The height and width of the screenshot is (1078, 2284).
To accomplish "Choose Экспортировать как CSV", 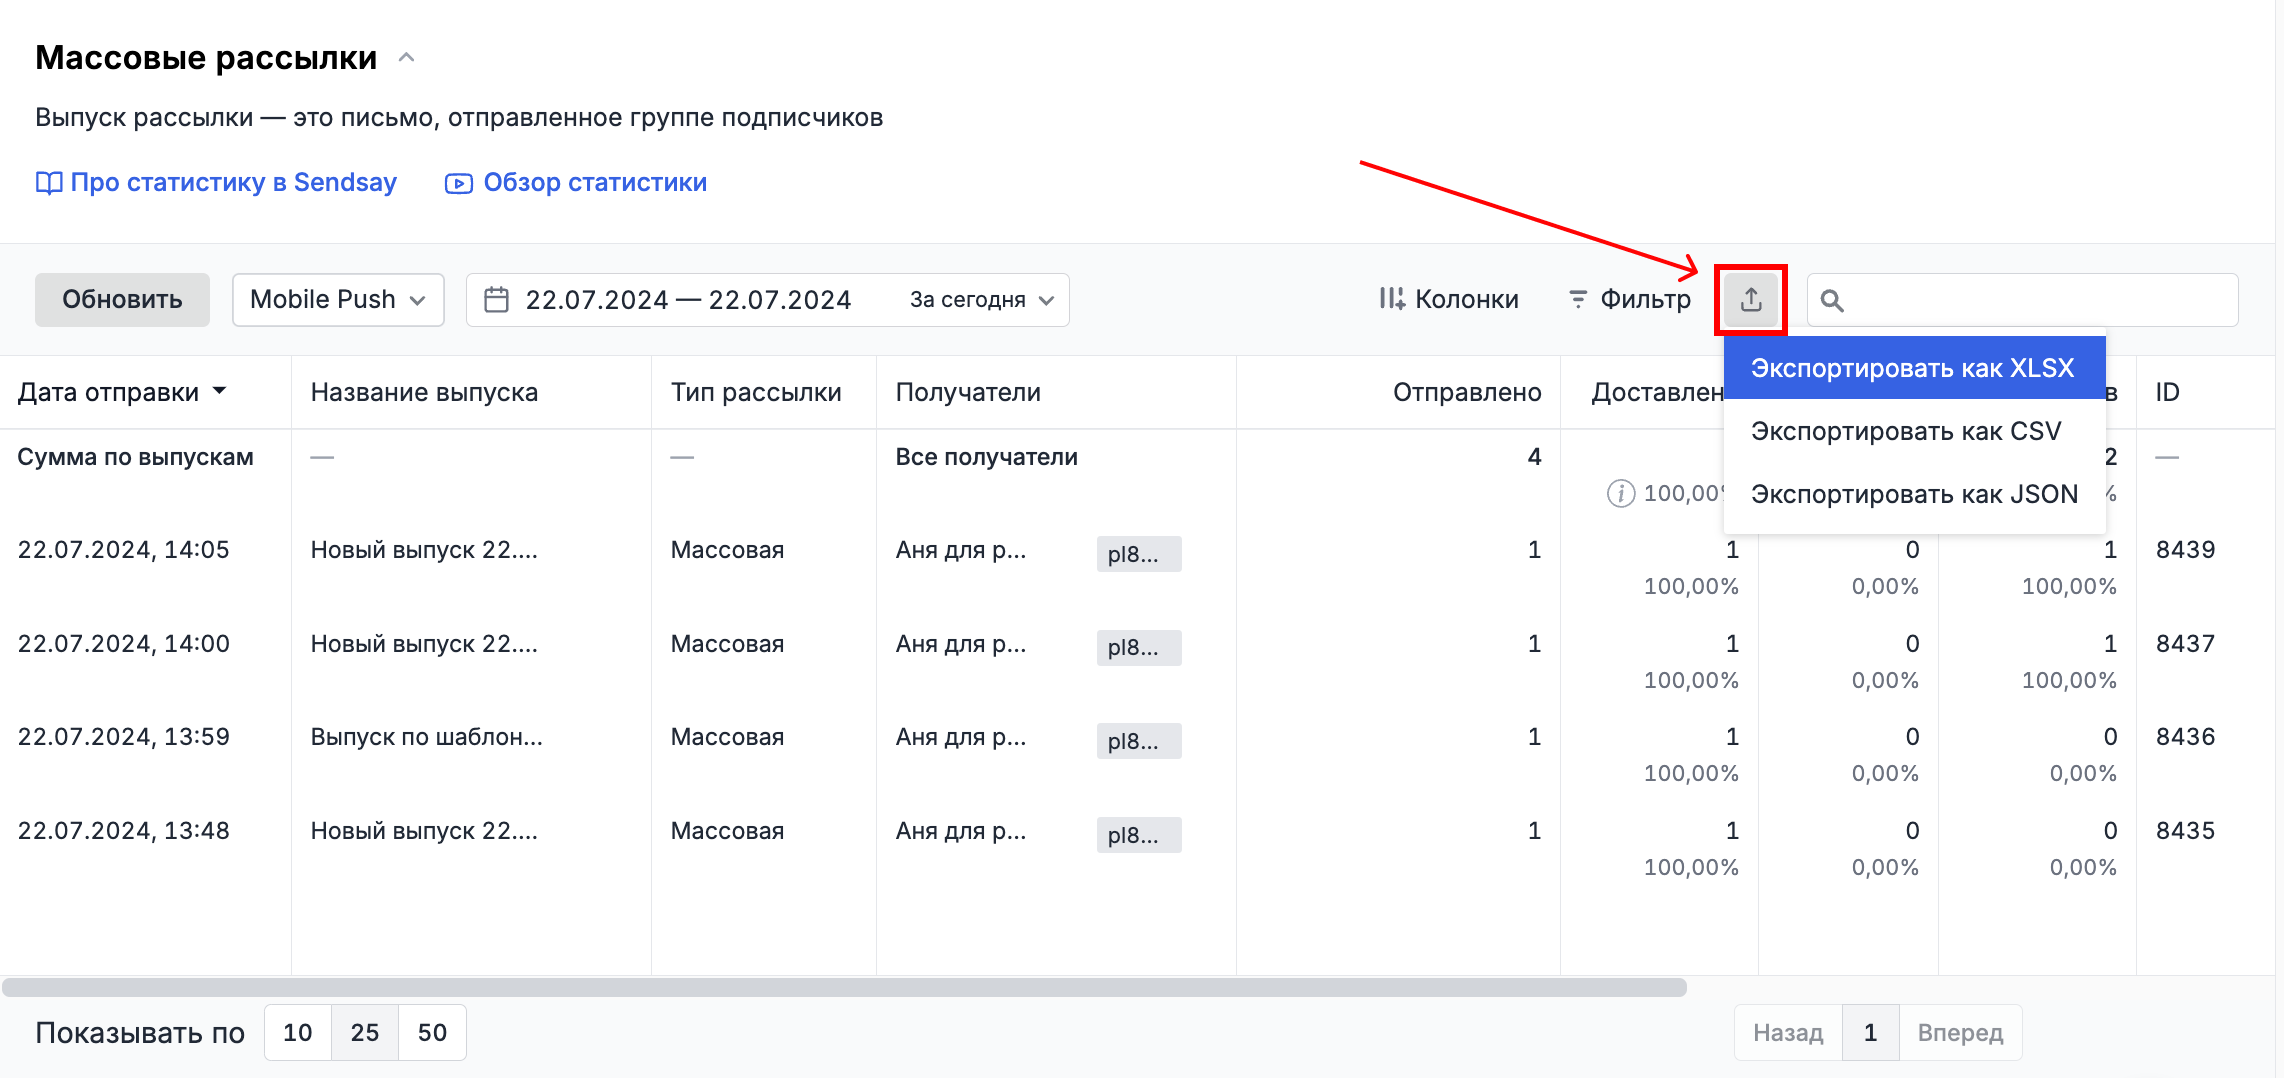I will coord(1905,431).
